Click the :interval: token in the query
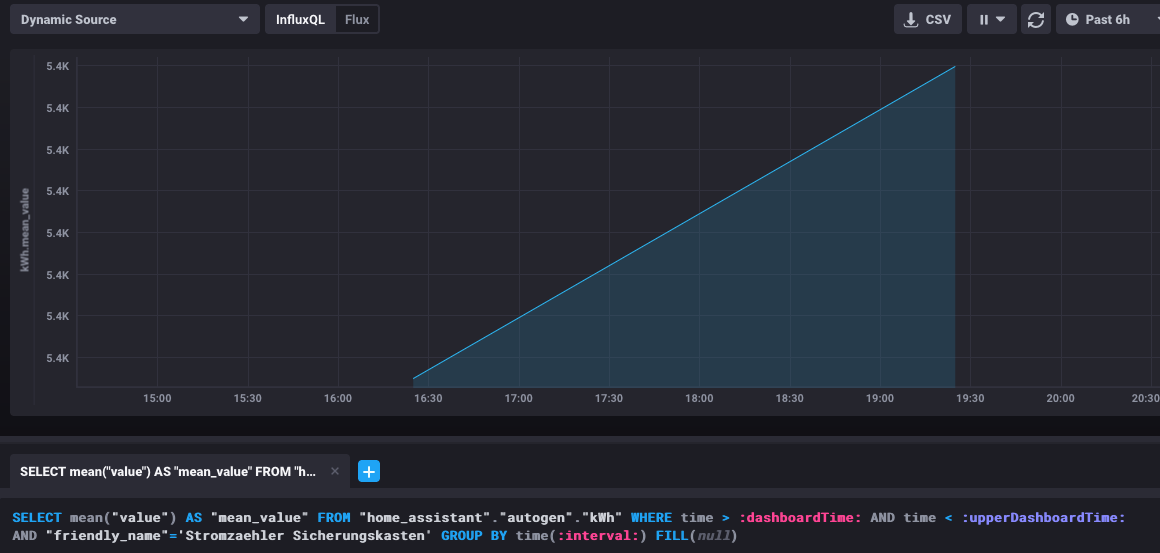Screen dimensions: 1160x553 coord(602,536)
